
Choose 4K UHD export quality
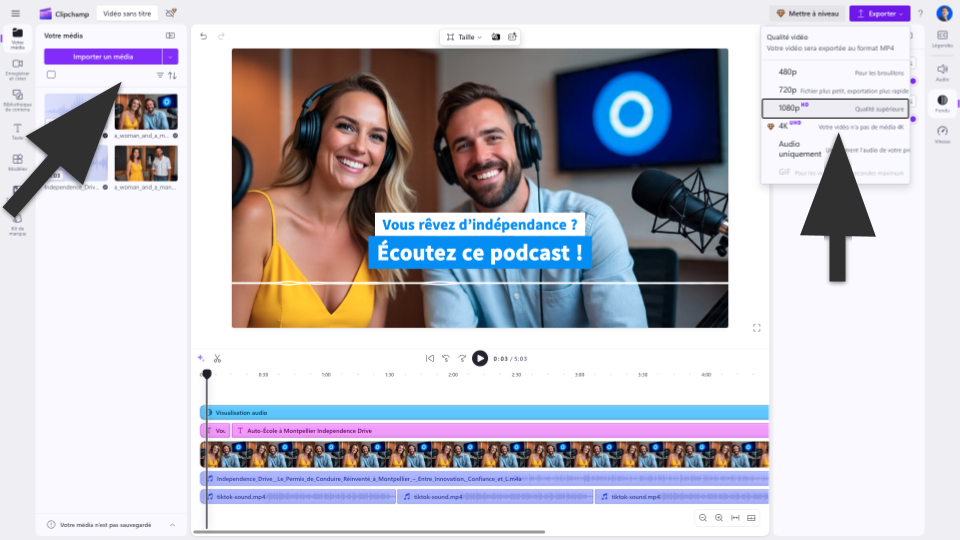pos(835,126)
